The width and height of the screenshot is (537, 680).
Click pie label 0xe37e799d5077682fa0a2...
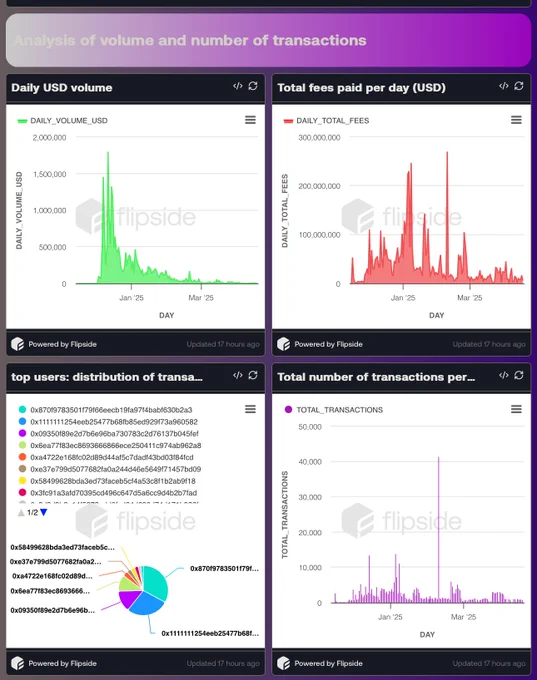(55, 562)
